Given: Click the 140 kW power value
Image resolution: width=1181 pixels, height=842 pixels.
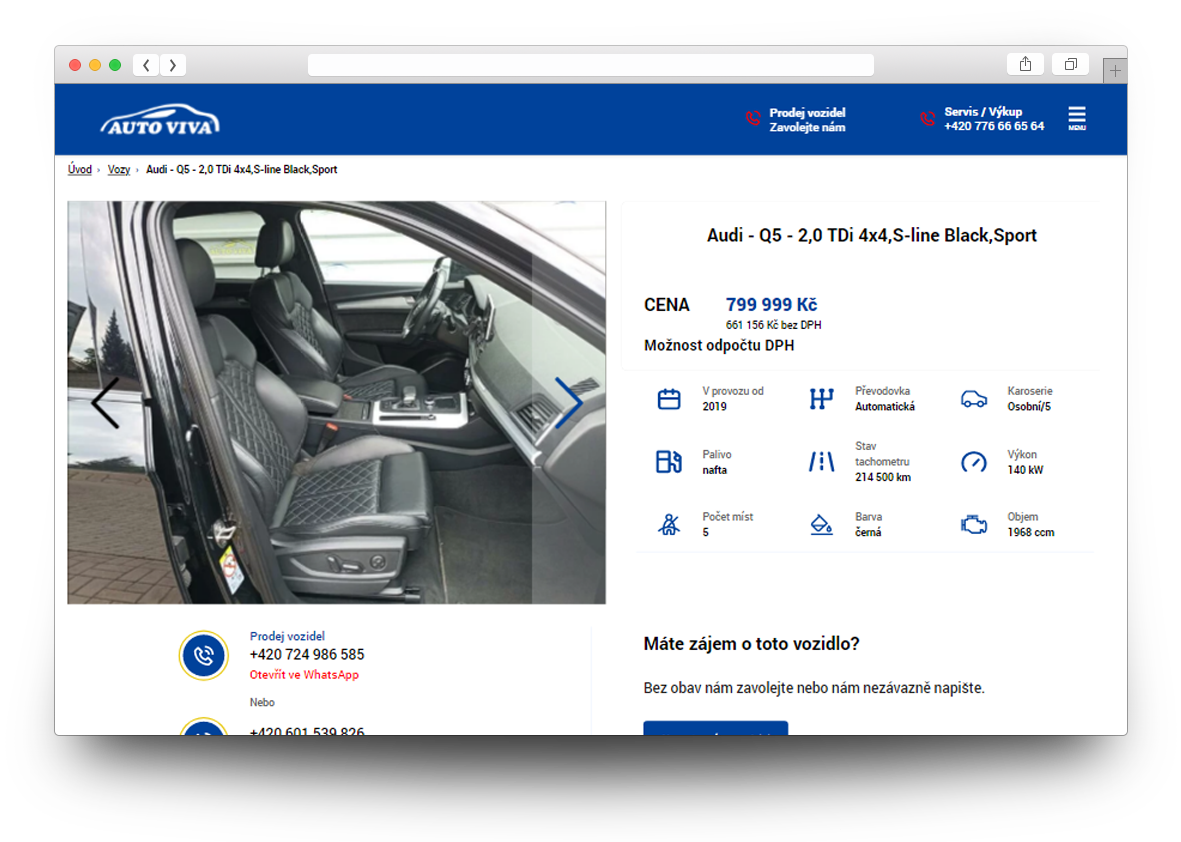Looking at the screenshot, I should click(1025, 470).
